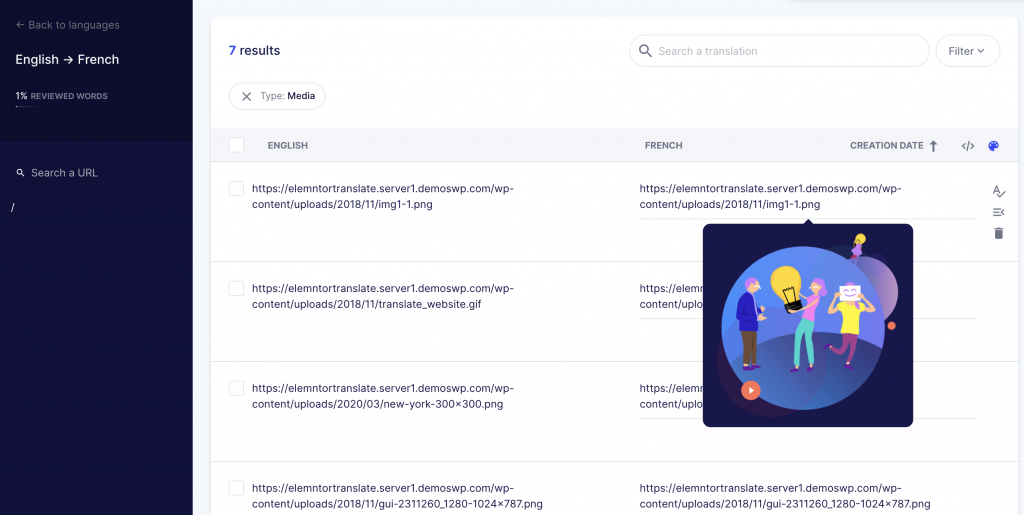1024x515 pixels.
Task: Click the code view icon in table header
Action: pos(968,146)
